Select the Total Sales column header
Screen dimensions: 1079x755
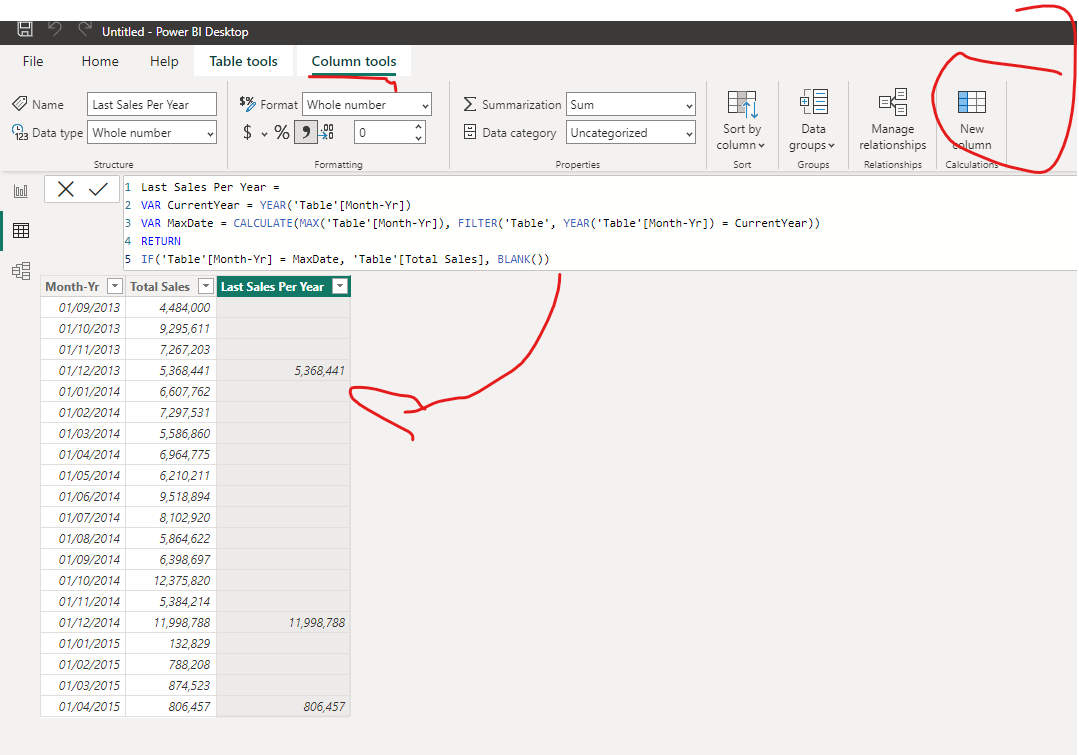160,286
